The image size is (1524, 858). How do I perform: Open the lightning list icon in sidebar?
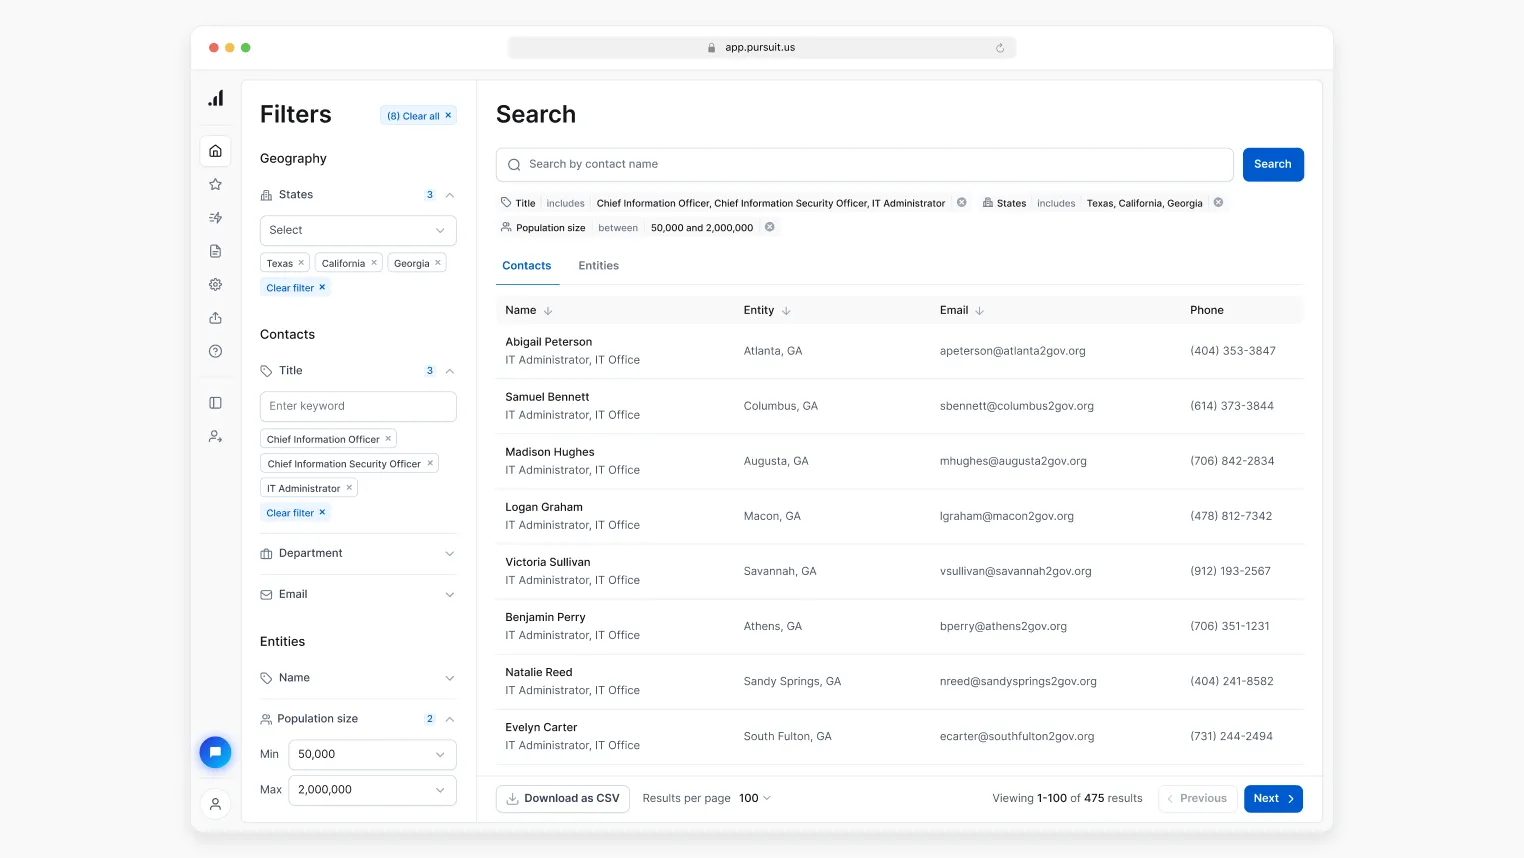[215, 217]
